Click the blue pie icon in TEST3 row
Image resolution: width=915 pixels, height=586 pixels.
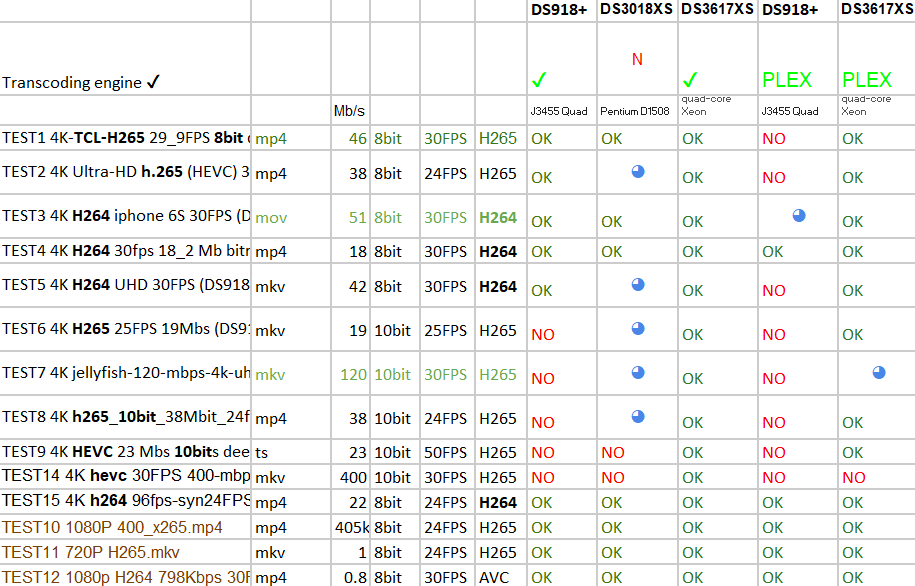click(x=799, y=215)
